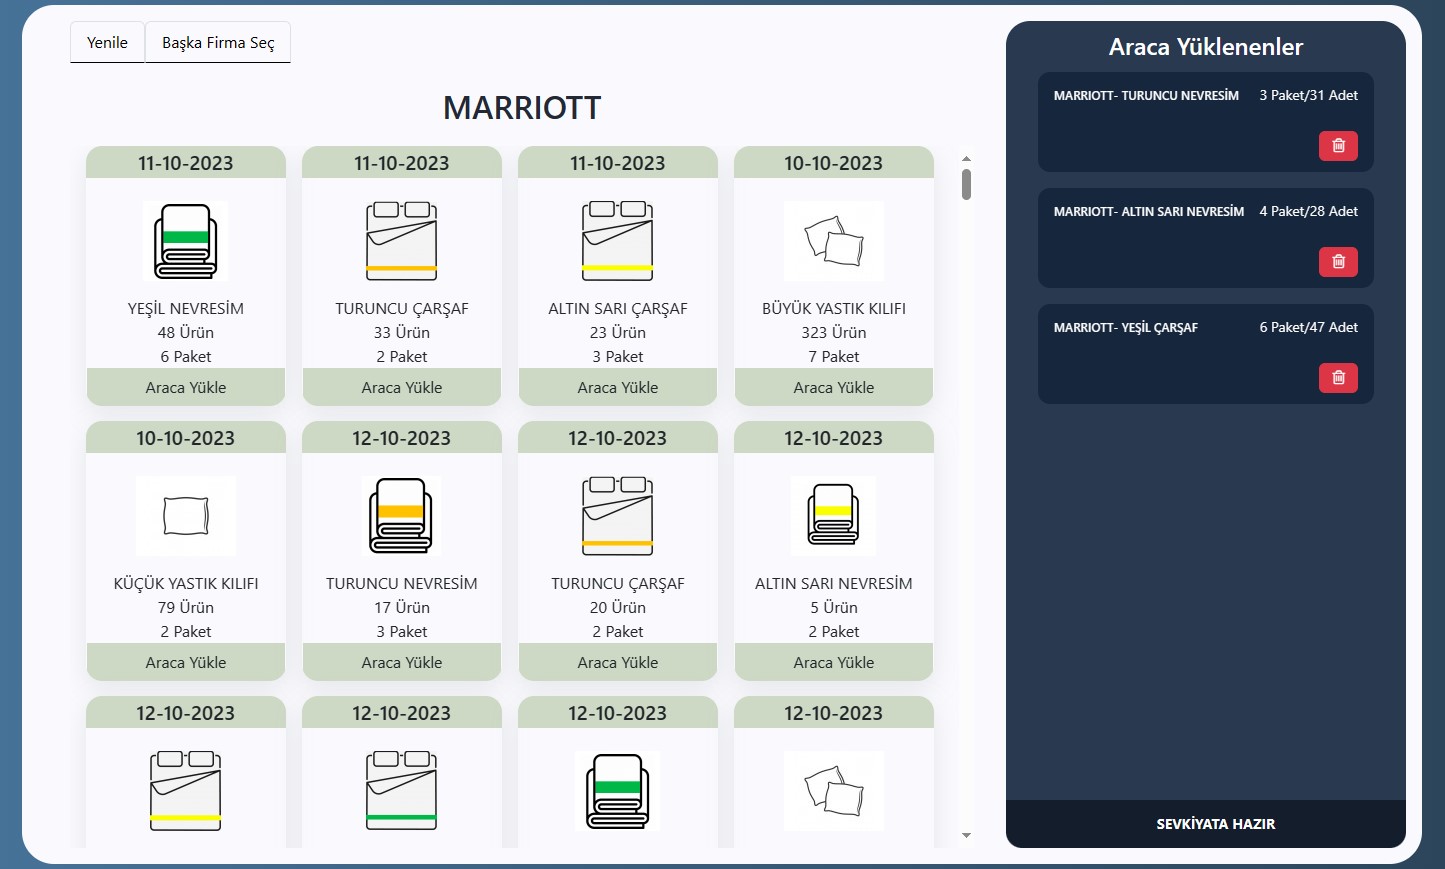Click the MARRIOTT- TURUNCU NEVRESİM loaded item label

(x=1146, y=96)
